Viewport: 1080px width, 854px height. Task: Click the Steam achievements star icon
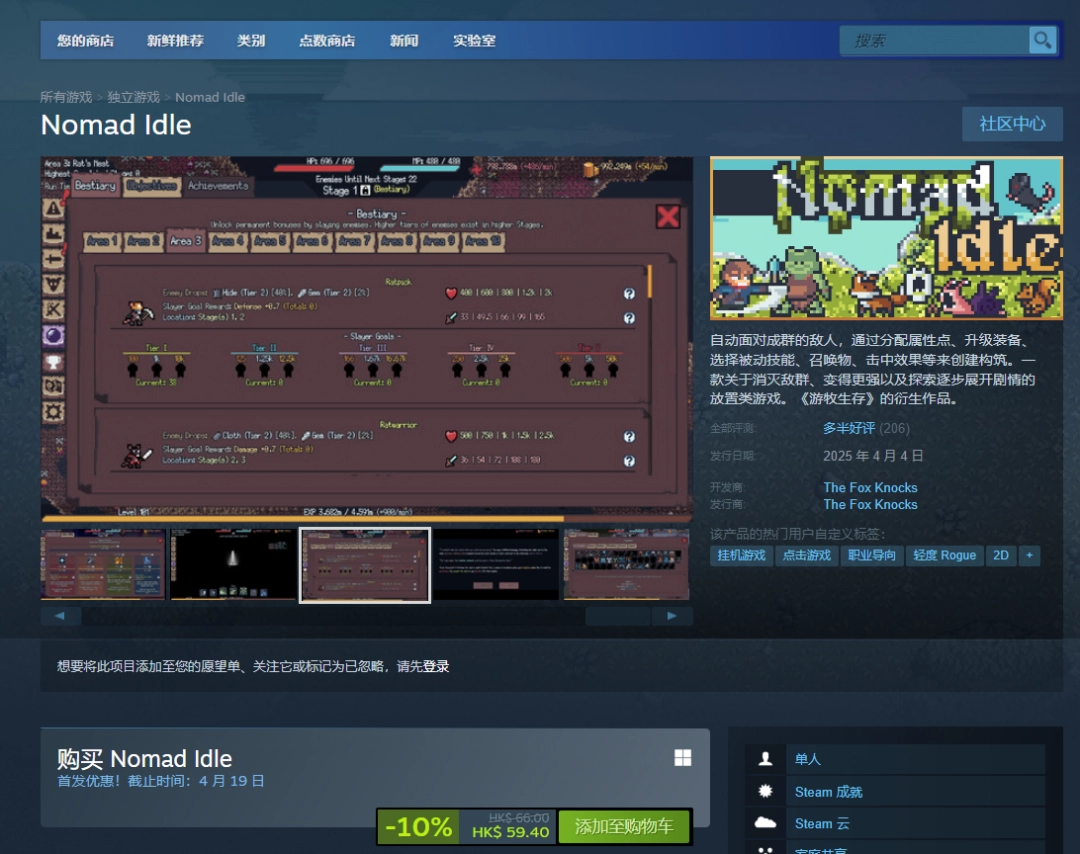[x=765, y=791]
